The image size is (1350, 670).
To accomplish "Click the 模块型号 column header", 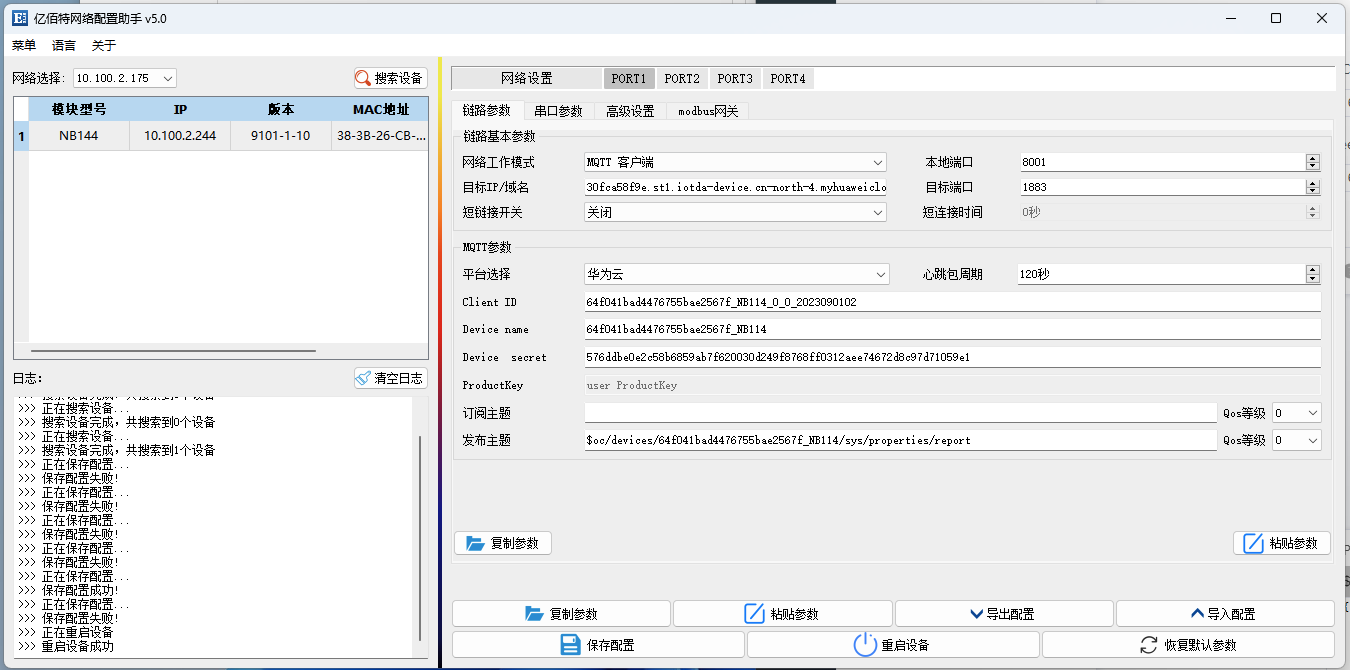I will 79,109.
